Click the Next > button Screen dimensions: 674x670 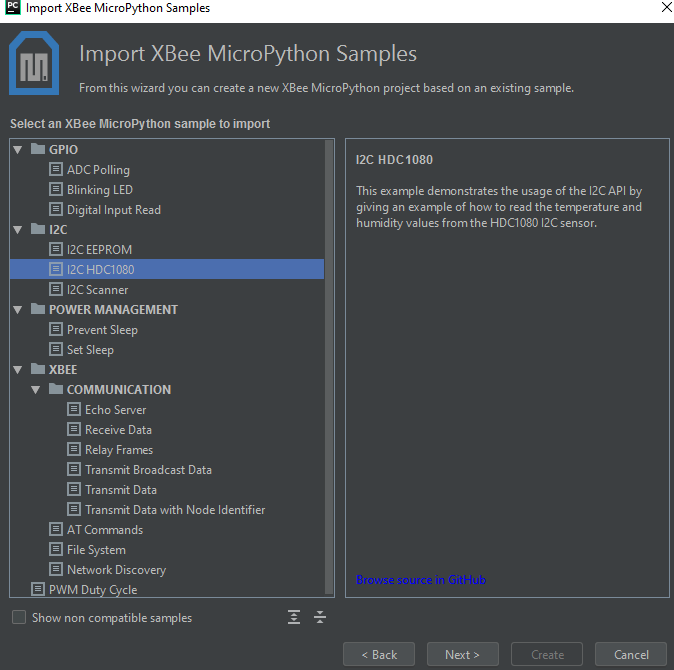(x=463, y=654)
